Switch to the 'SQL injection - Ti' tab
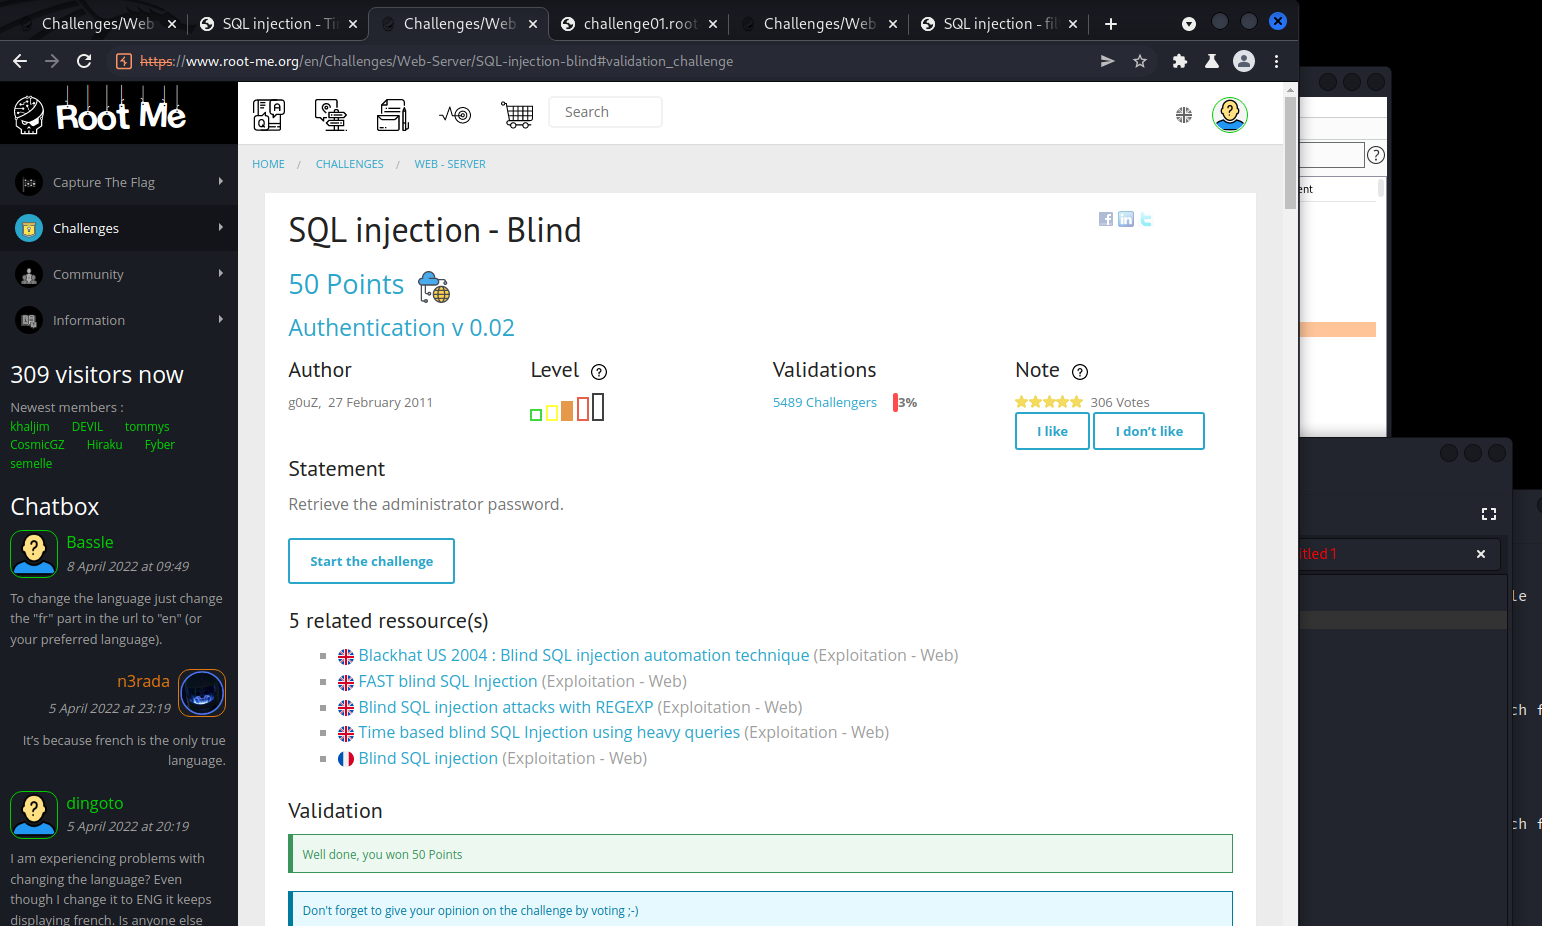Viewport: 1542px width, 926px height. tap(278, 24)
